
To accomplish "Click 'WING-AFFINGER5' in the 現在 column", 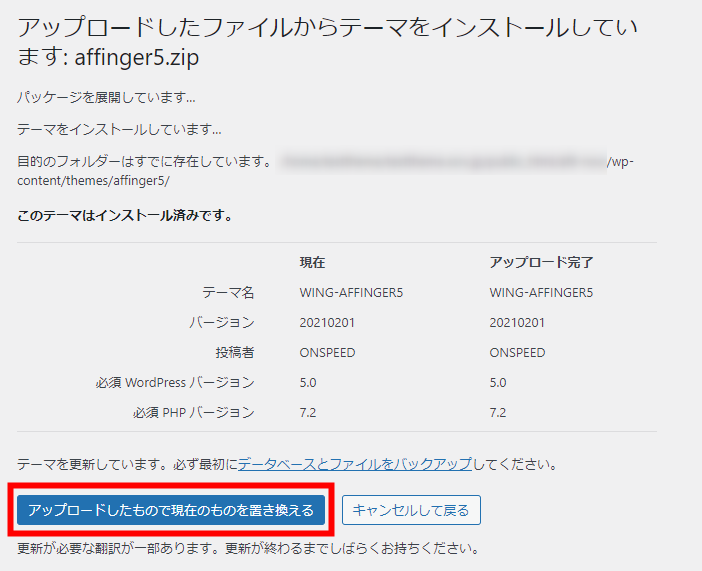I will [351, 292].
